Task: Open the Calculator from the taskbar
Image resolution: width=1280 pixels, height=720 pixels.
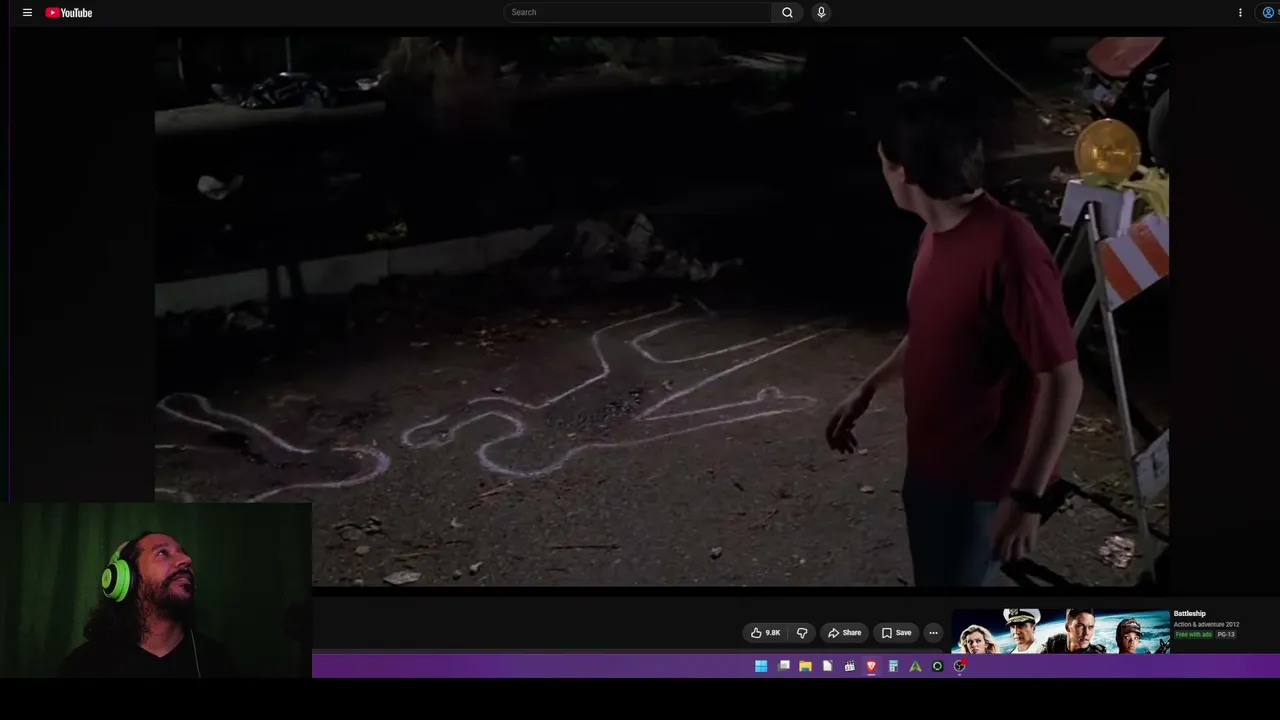Action: (x=893, y=666)
